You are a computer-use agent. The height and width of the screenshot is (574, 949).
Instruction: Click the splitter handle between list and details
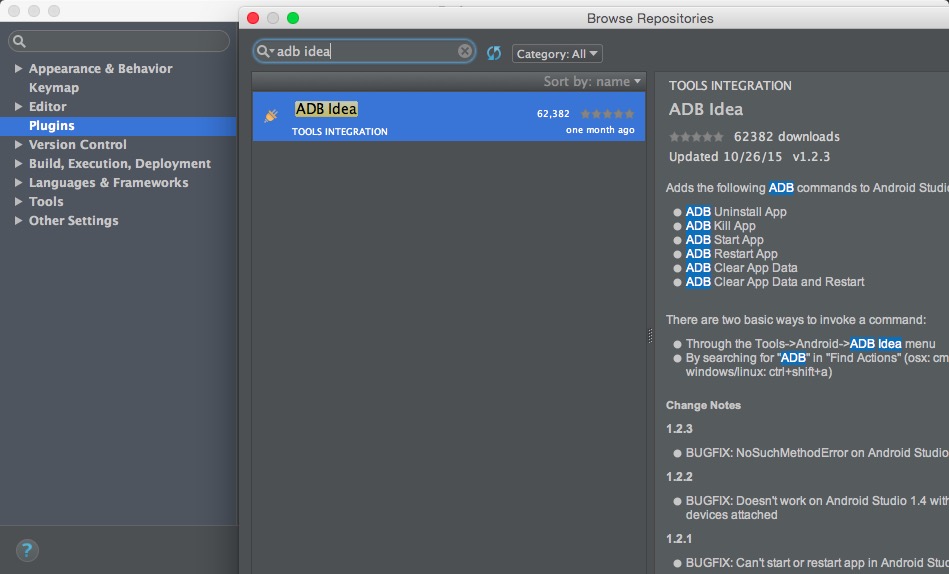[650, 336]
